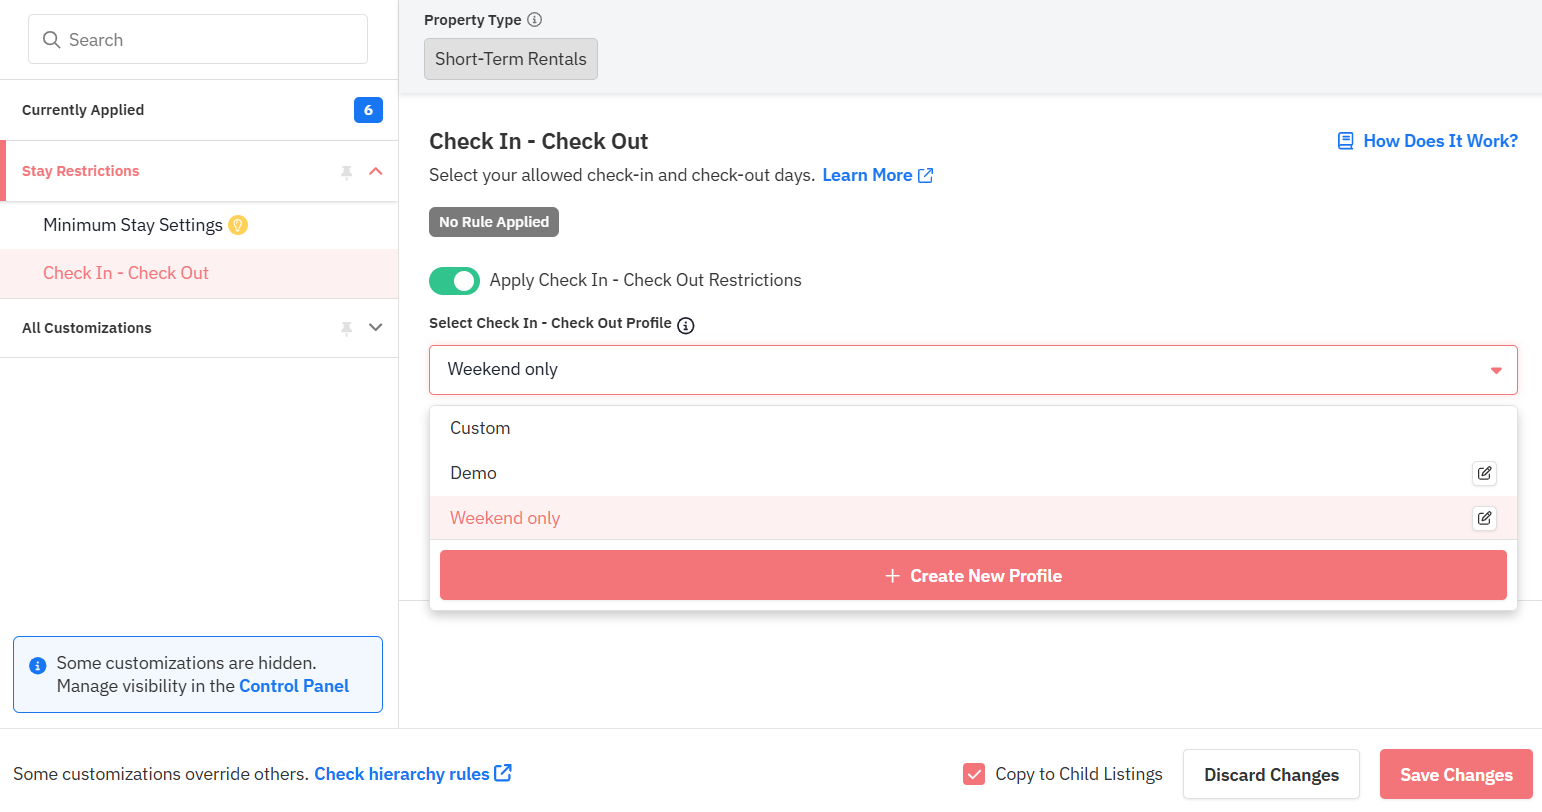Click pin icon next to All Customizations

click(x=346, y=328)
